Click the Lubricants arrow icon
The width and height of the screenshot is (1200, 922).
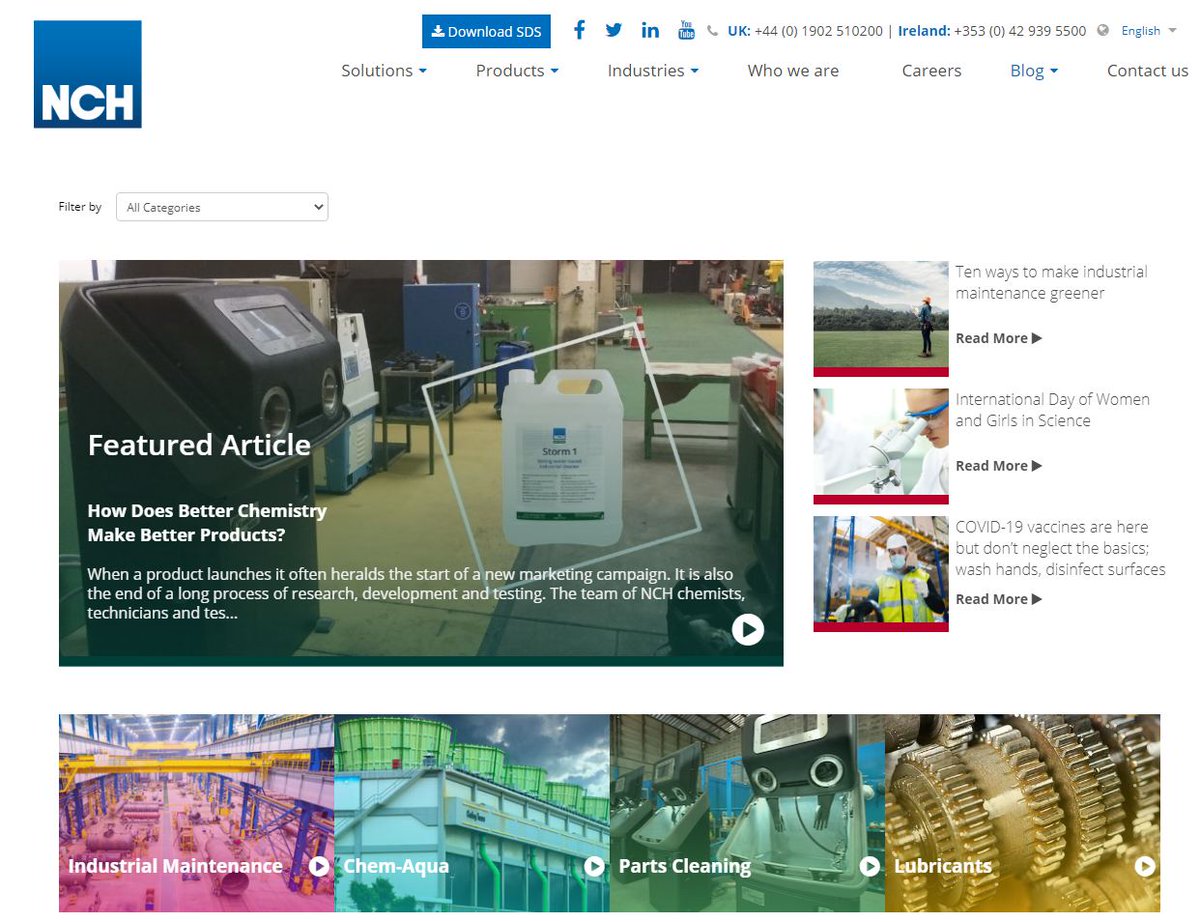(1145, 866)
